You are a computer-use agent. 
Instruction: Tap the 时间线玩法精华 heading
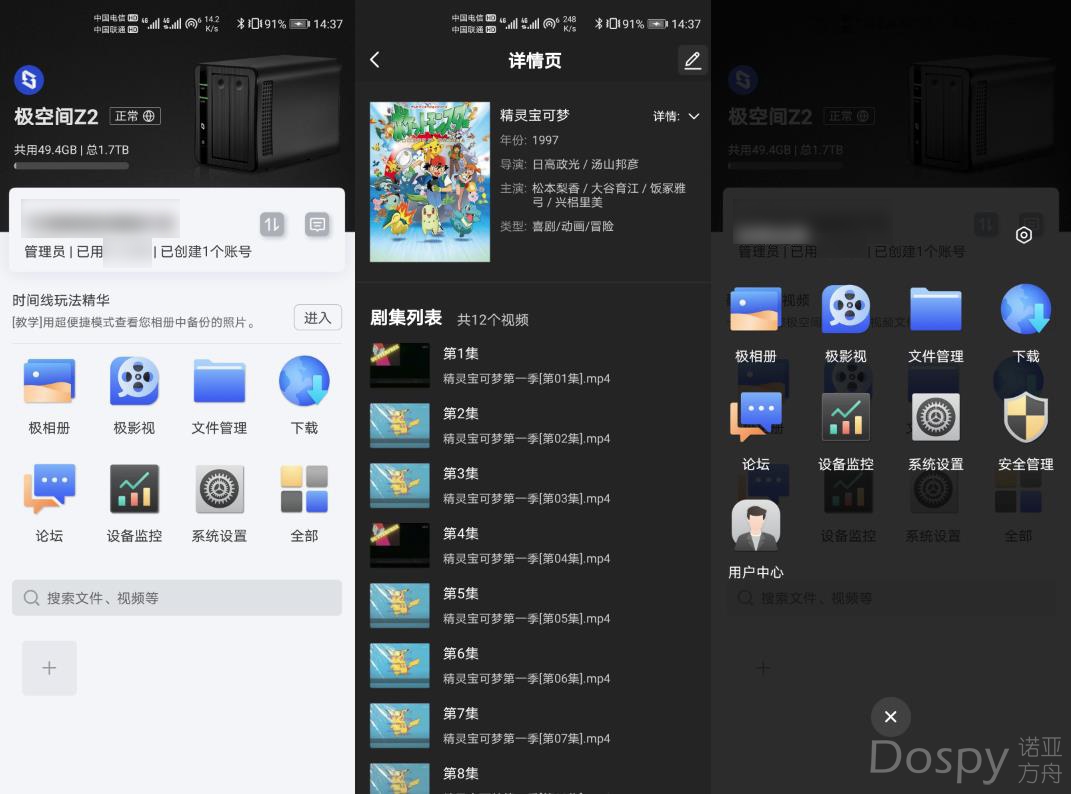61,300
